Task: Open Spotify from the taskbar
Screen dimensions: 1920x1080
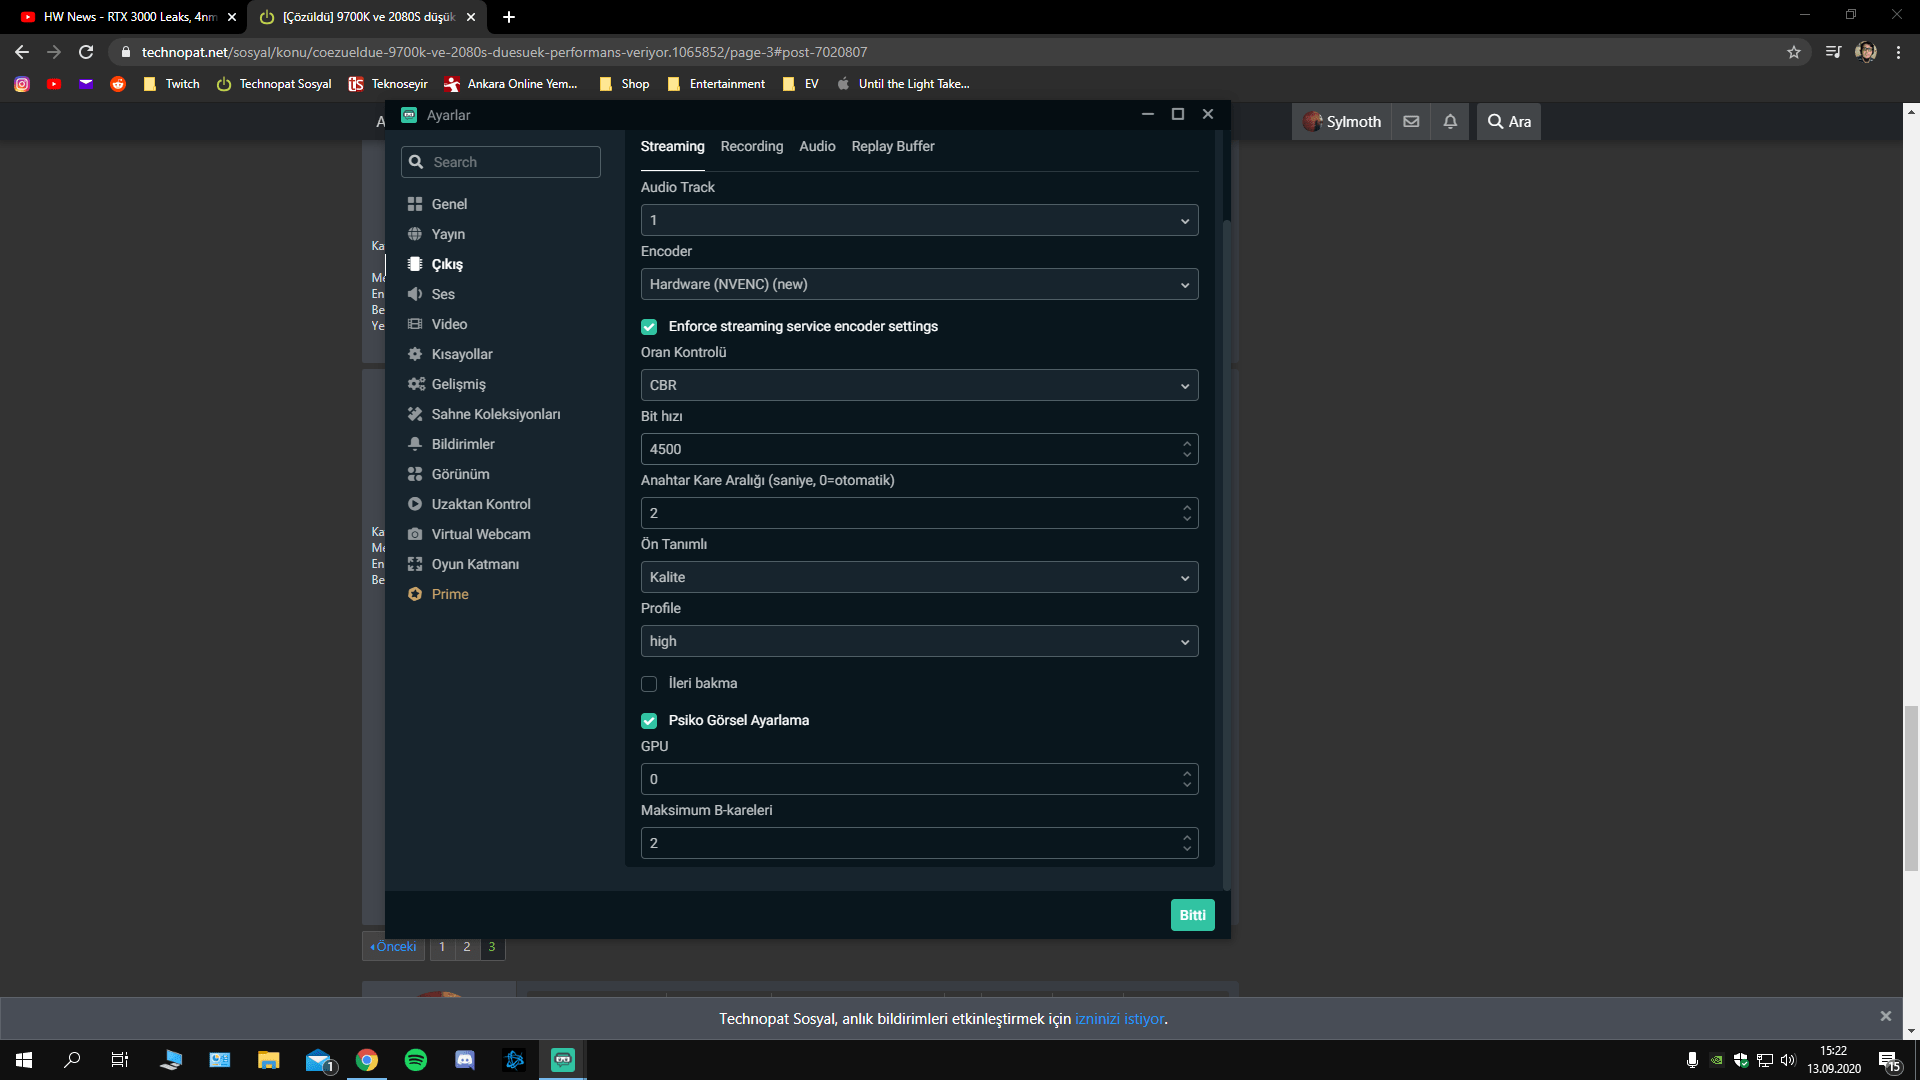Action: [416, 1060]
